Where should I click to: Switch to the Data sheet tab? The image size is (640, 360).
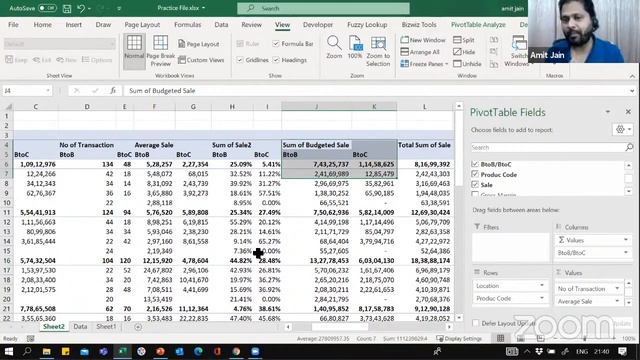click(x=80, y=327)
